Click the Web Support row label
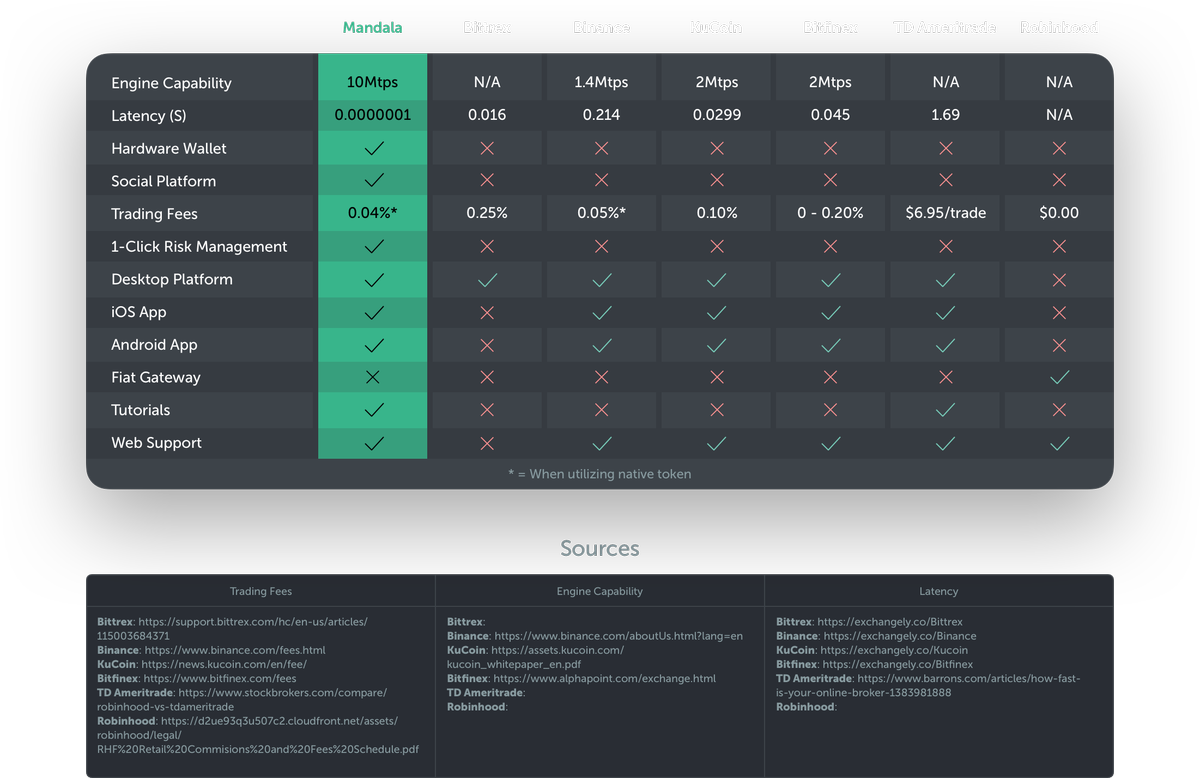The width and height of the screenshot is (1200, 778). pyautogui.click(x=156, y=443)
